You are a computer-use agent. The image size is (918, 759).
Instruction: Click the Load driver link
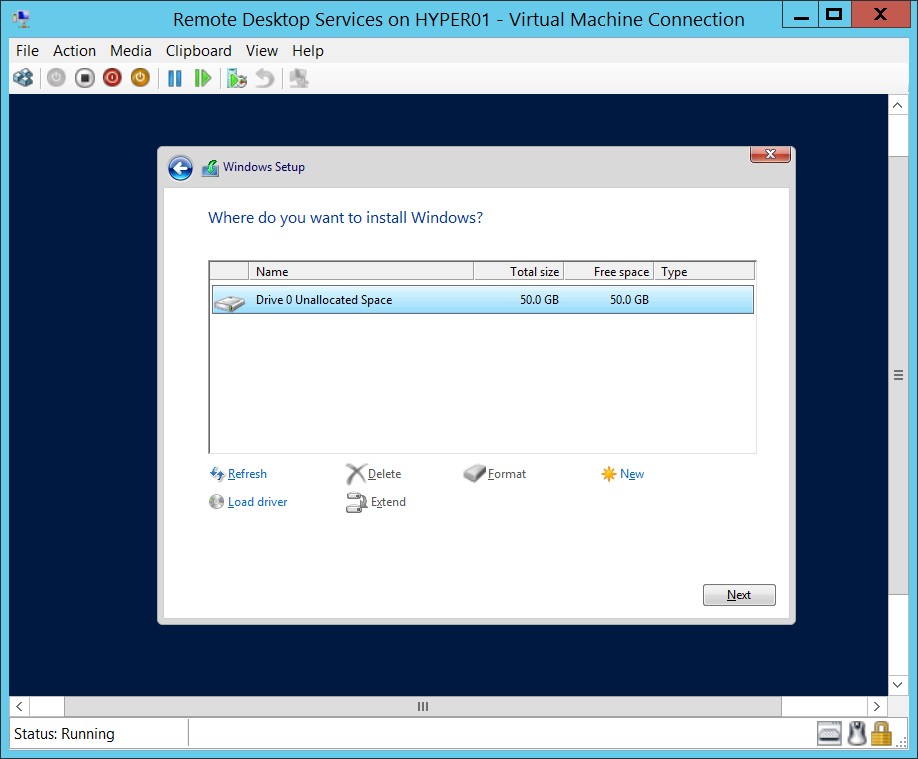[x=258, y=502]
